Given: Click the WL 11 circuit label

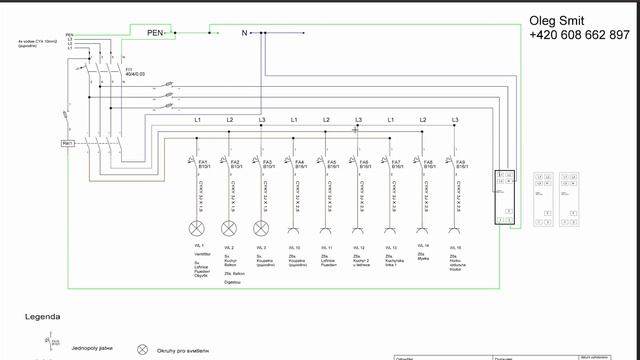Looking at the screenshot, I should pos(327,248).
